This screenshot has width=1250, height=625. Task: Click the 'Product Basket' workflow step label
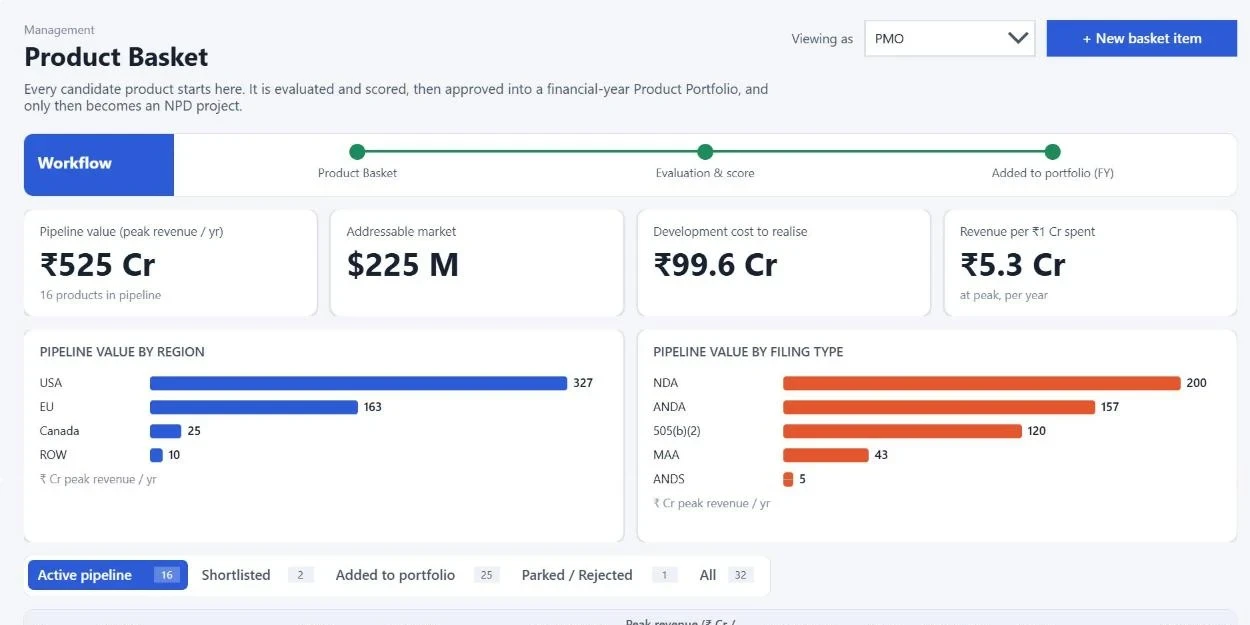(x=357, y=173)
